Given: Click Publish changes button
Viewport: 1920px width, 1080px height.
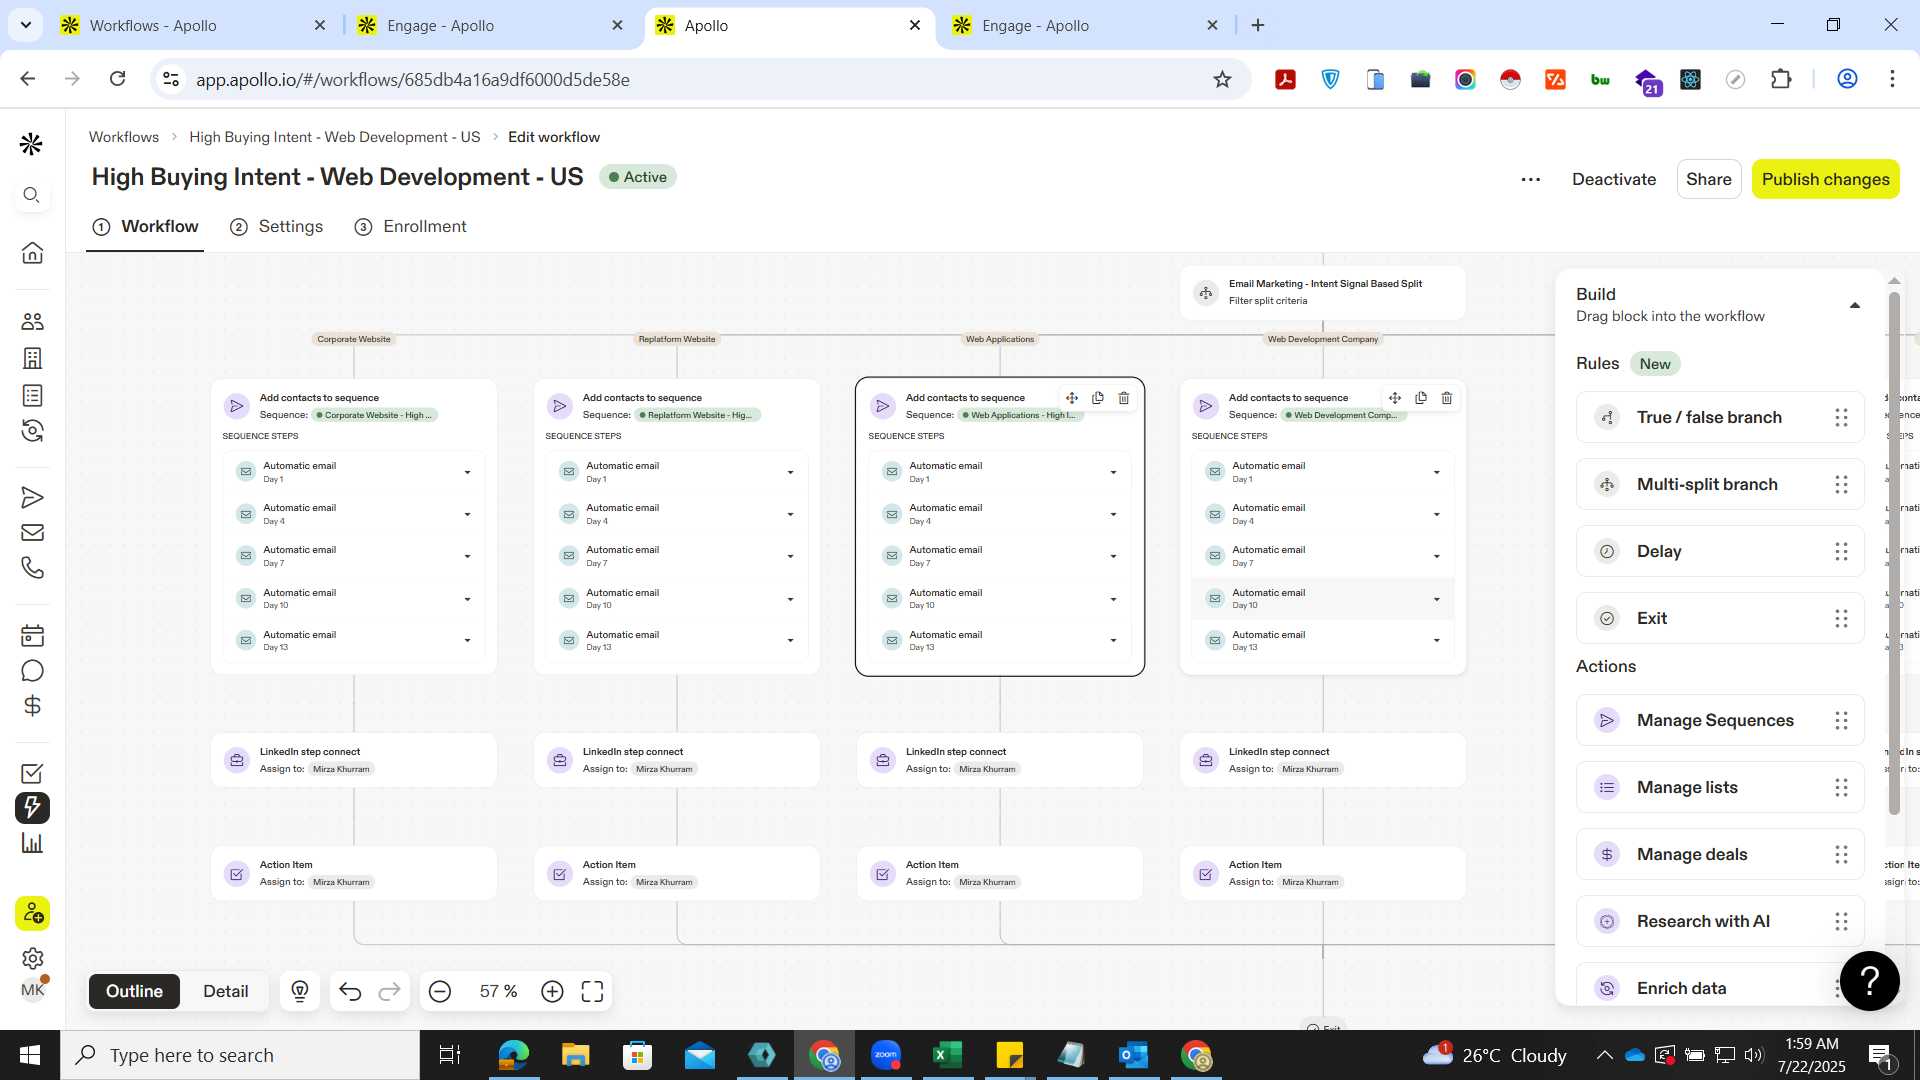Looking at the screenshot, I should [x=1825, y=179].
